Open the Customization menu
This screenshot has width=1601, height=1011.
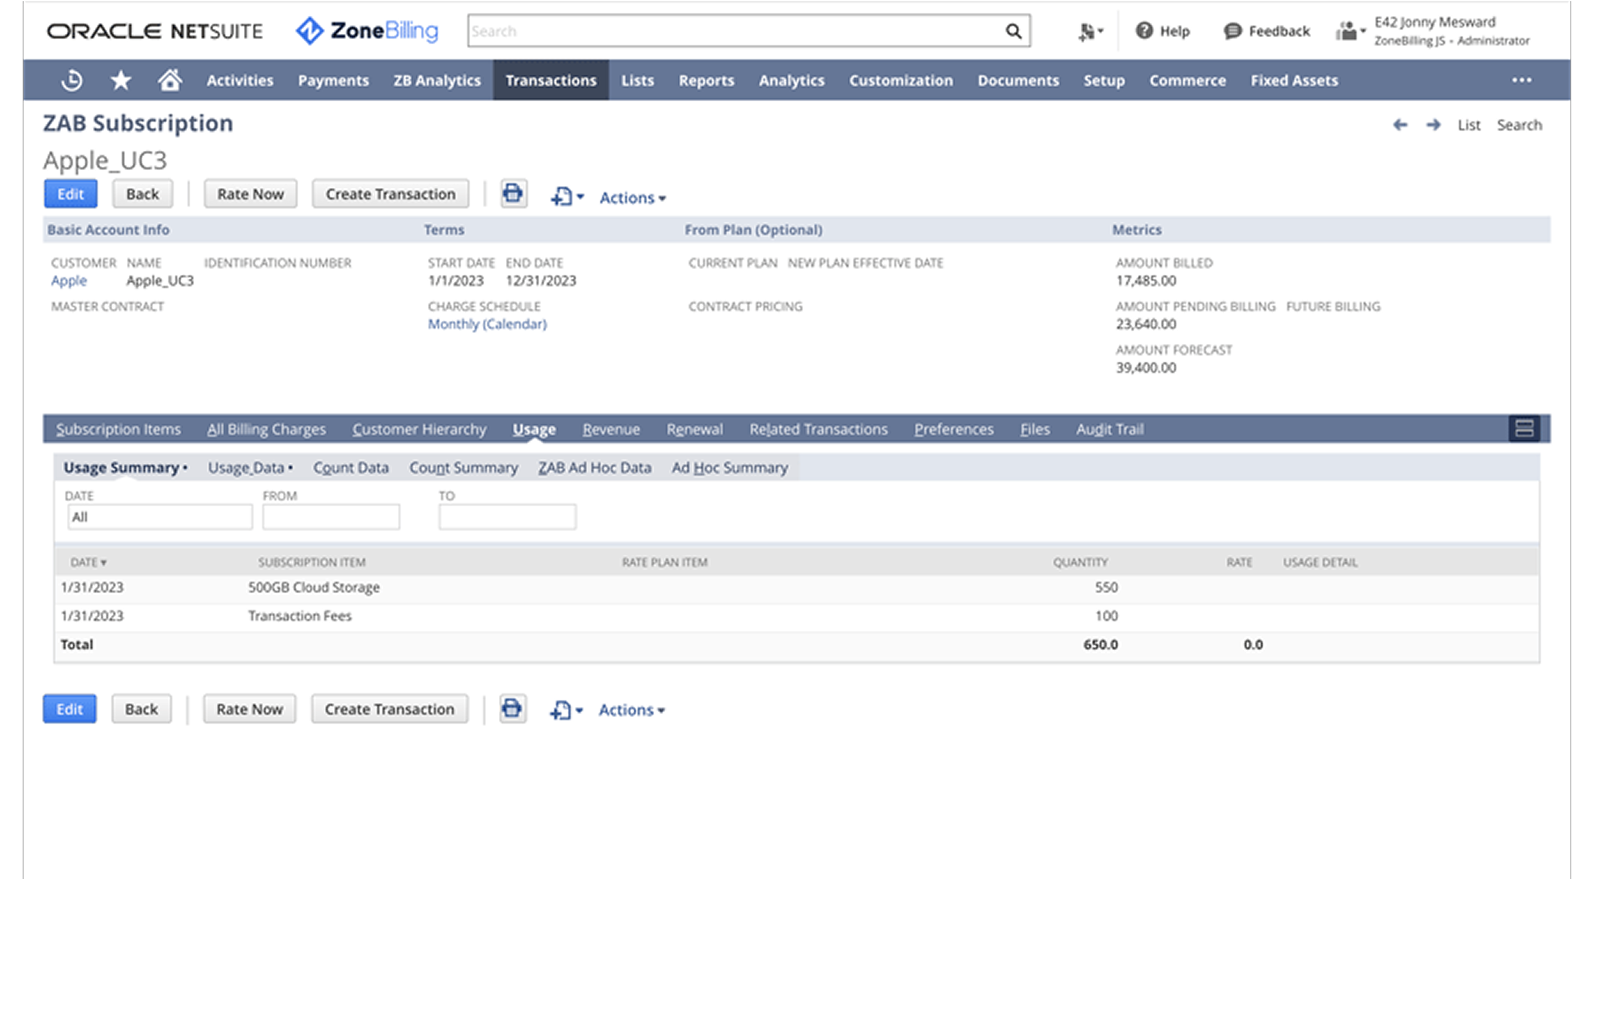tap(901, 80)
